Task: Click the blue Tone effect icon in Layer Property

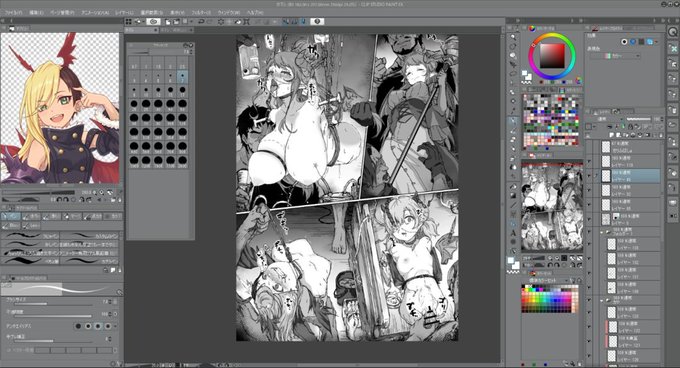Action: coord(633,42)
